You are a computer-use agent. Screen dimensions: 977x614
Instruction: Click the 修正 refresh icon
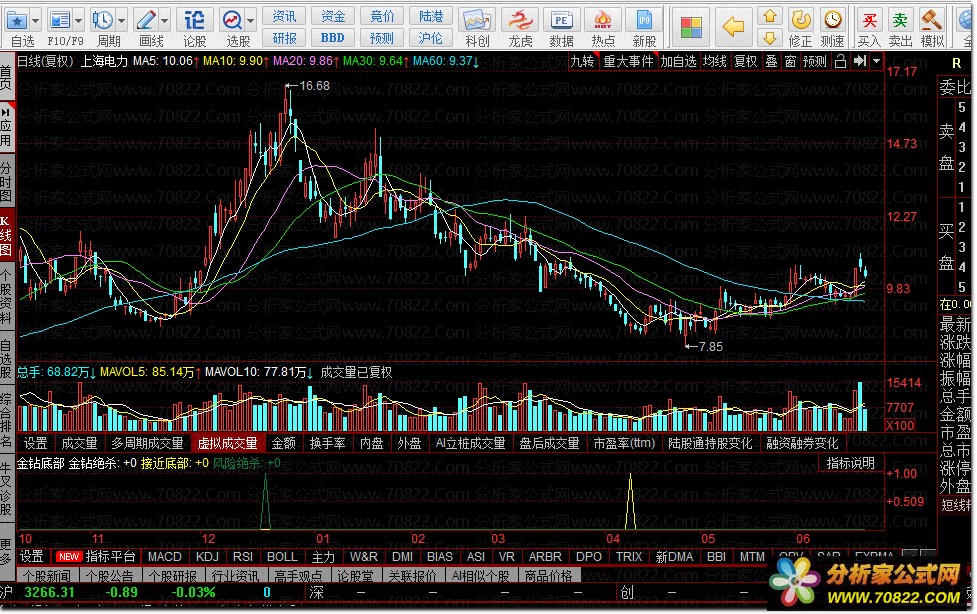[801, 20]
